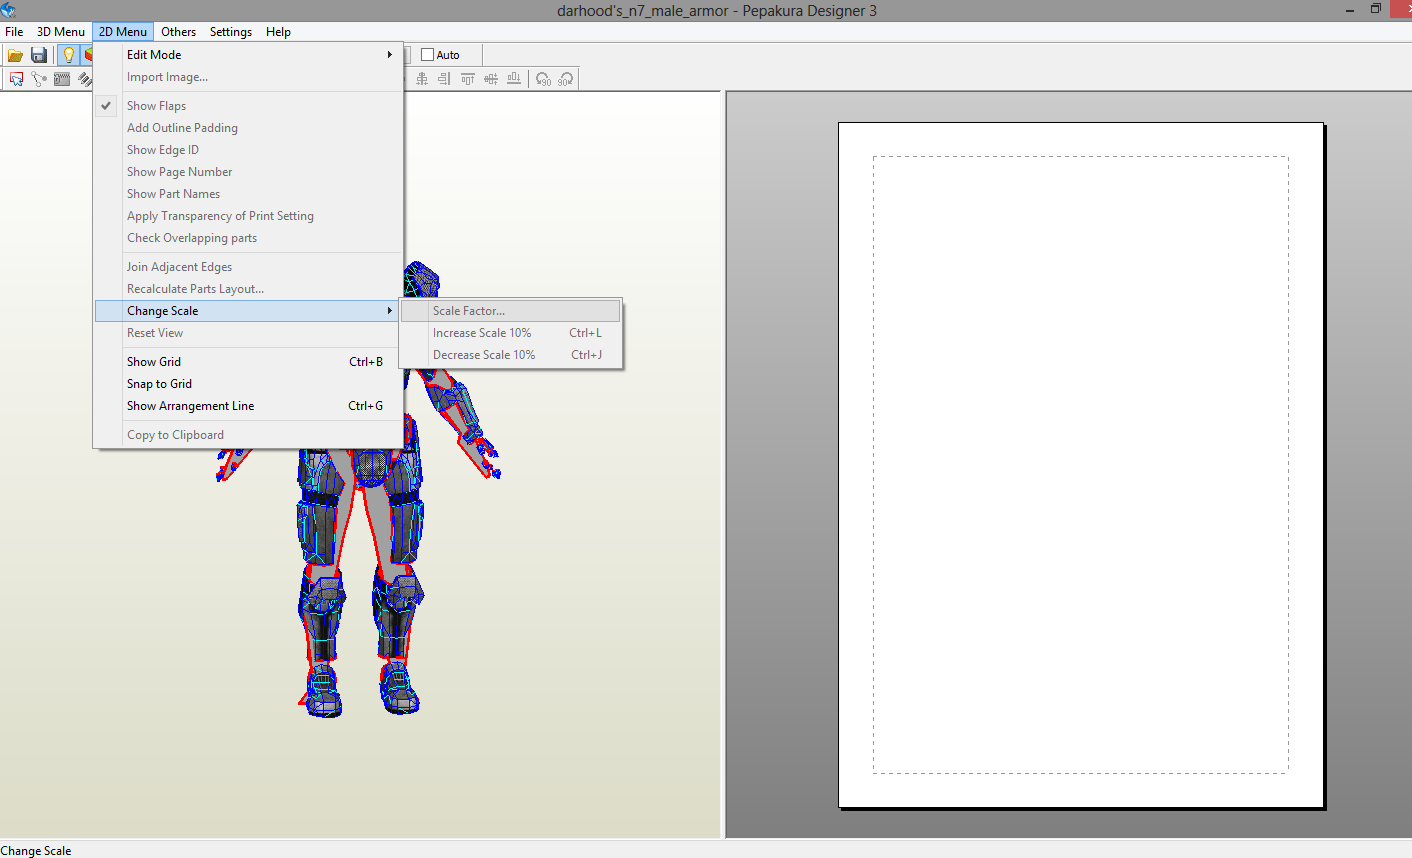Enable Show Page Number
Viewport: 1412px width, 858px height.
point(248,172)
